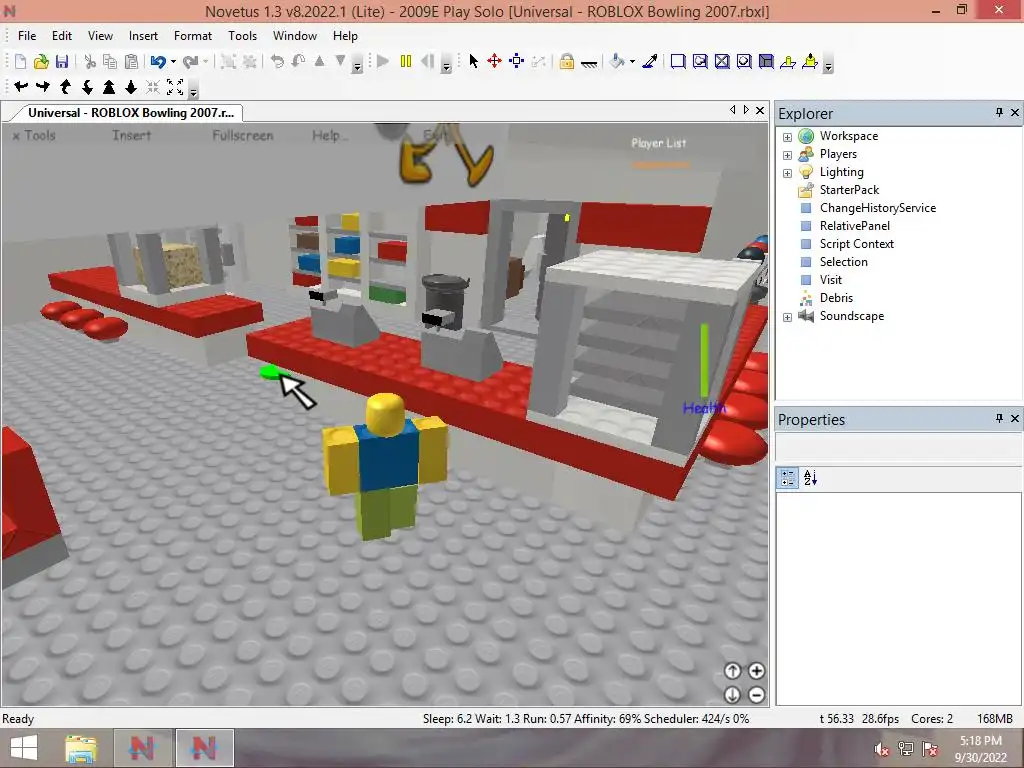Tilt camera up using curved up arrow
This screenshot has width=1024, height=768.
[x=65, y=86]
